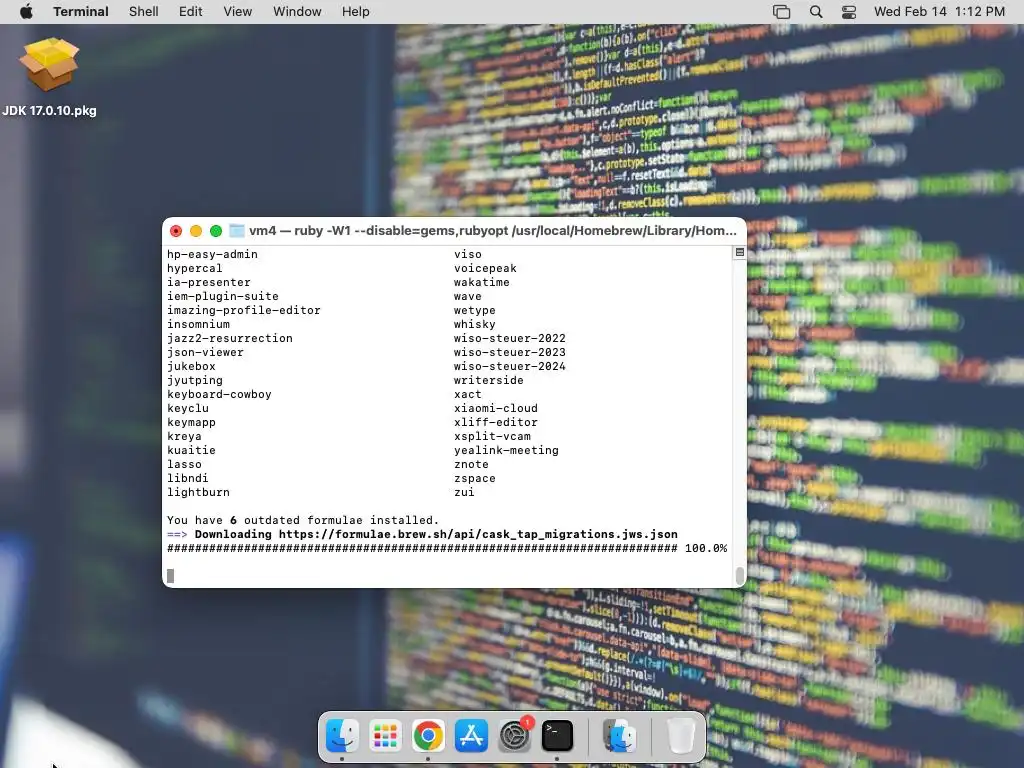Open the Help menu
This screenshot has height=768, width=1024.
coord(356,12)
